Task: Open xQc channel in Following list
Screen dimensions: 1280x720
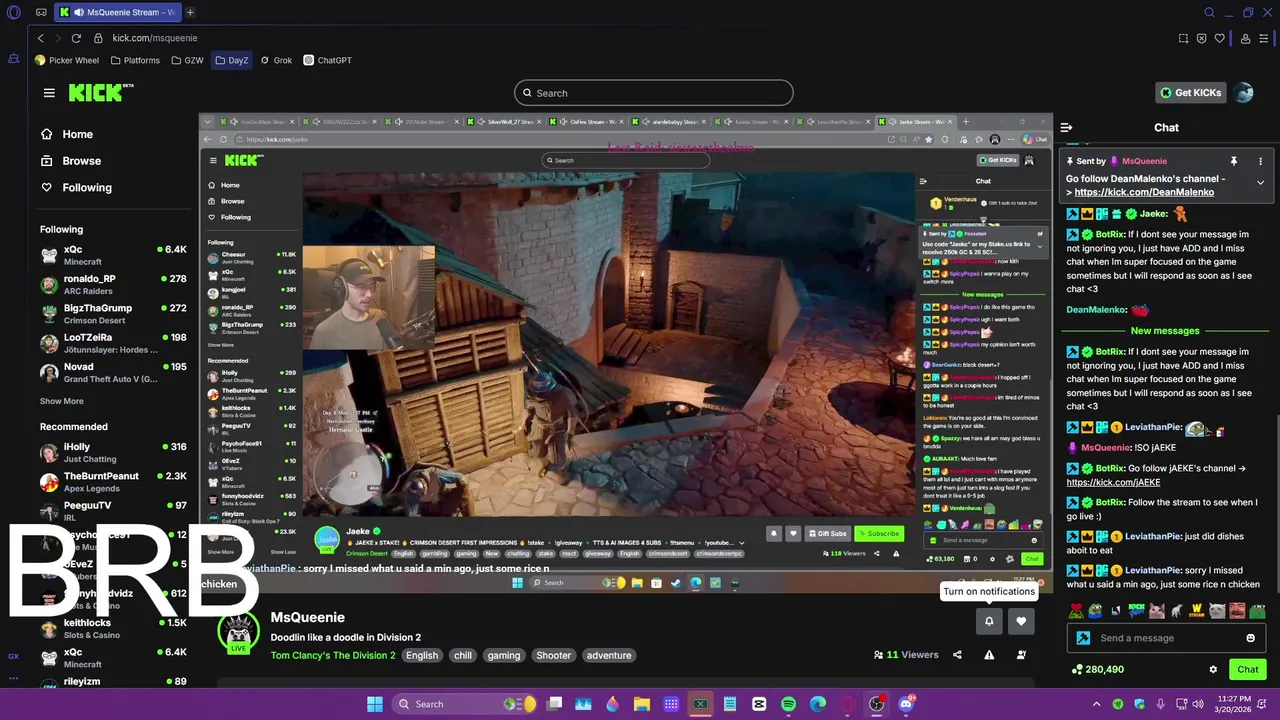Action: [x=113, y=255]
